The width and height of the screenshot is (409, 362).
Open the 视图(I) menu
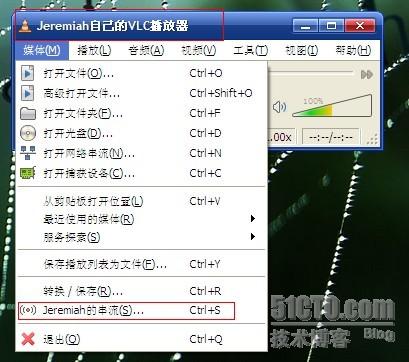tap(302, 50)
